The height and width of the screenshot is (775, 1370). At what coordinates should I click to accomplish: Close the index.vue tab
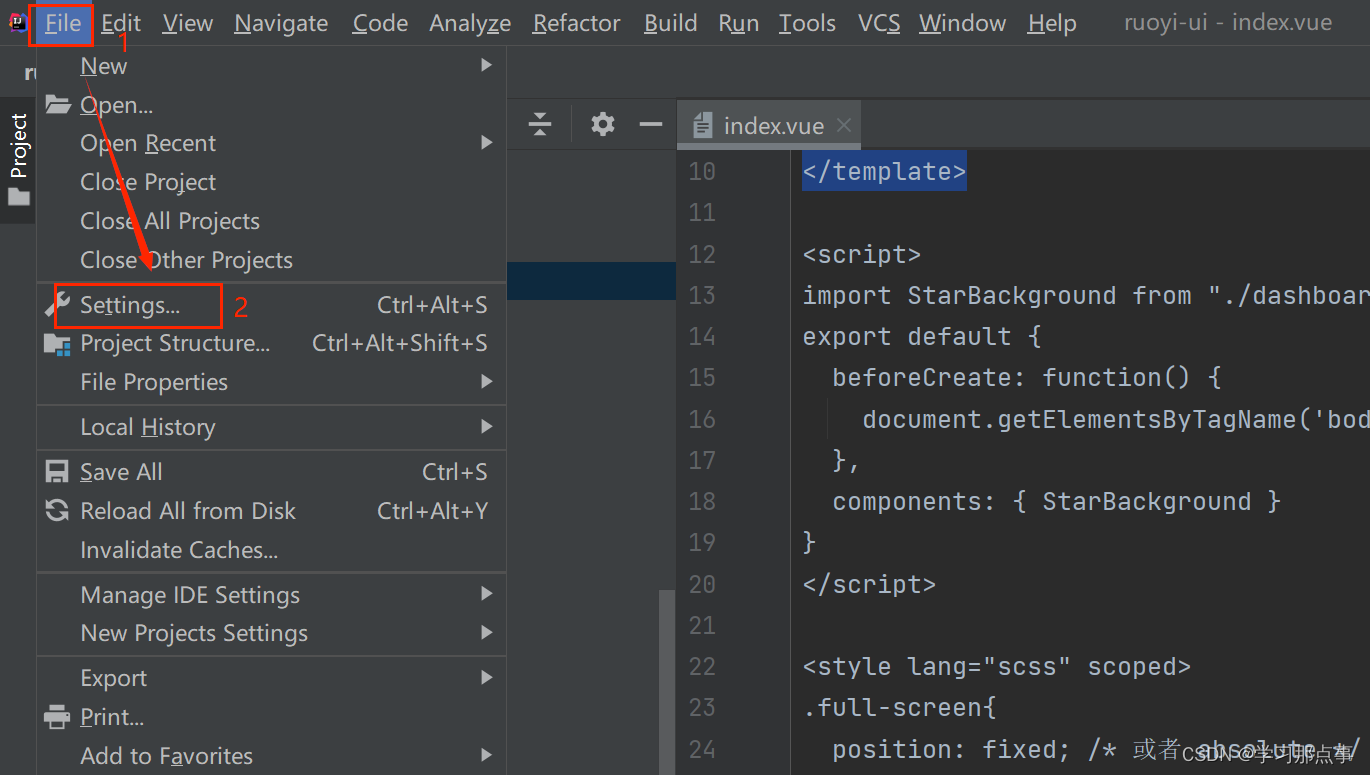(x=844, y=125)
